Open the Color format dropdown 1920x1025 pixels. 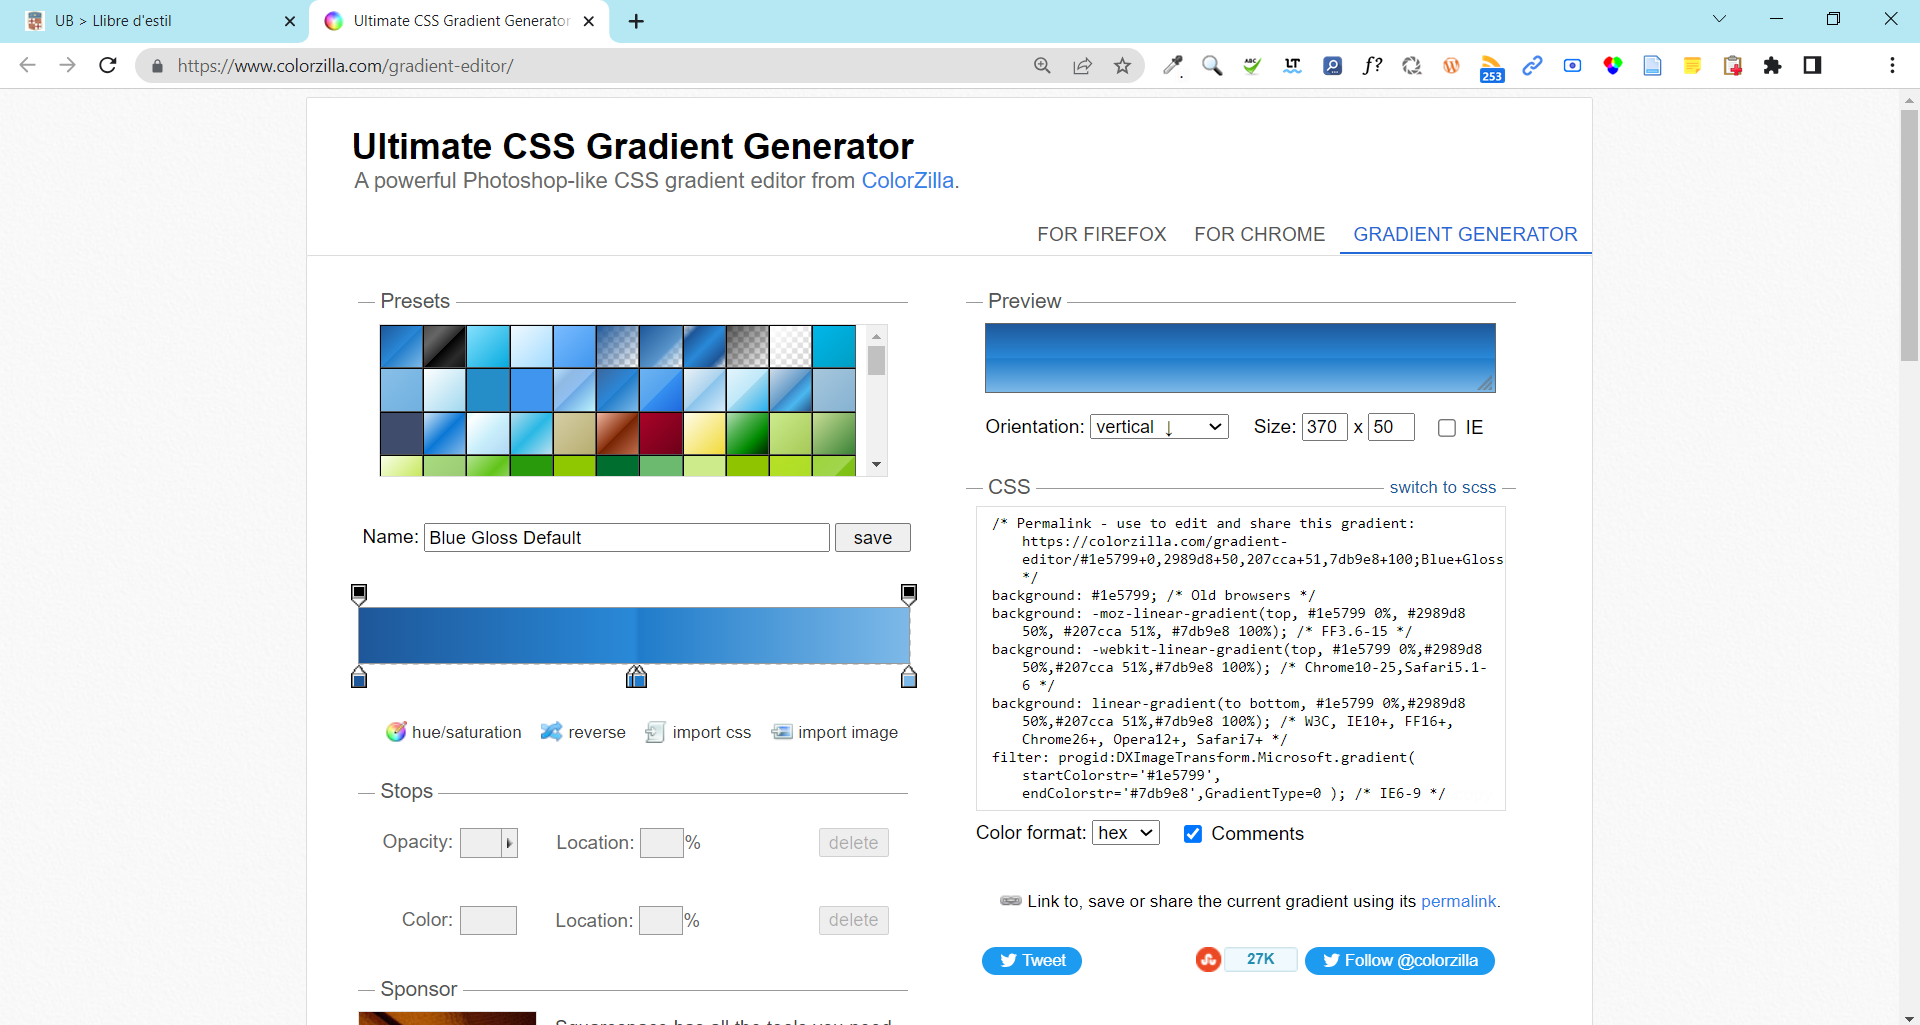pyautogui.click(x=1125, y=832)
